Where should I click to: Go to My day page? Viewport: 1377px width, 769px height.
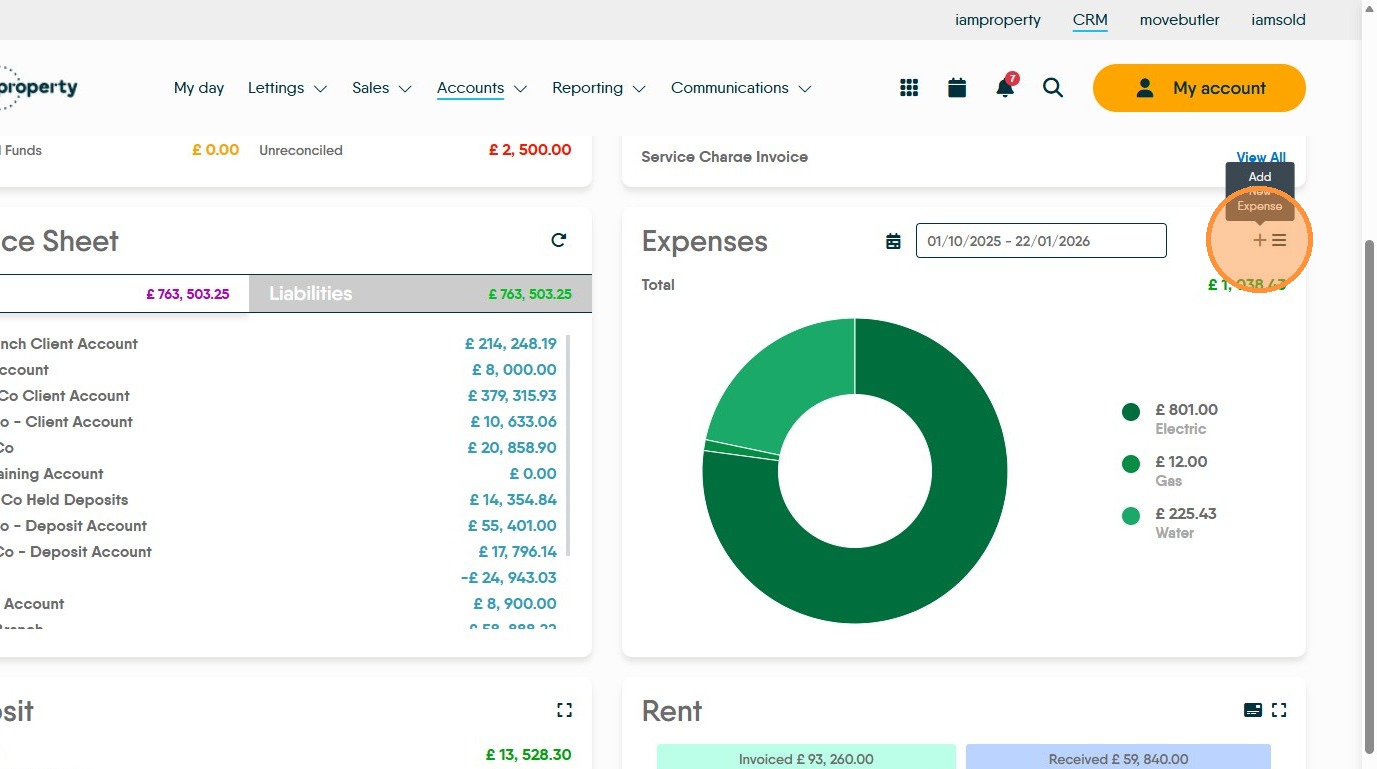pos(199,88)
